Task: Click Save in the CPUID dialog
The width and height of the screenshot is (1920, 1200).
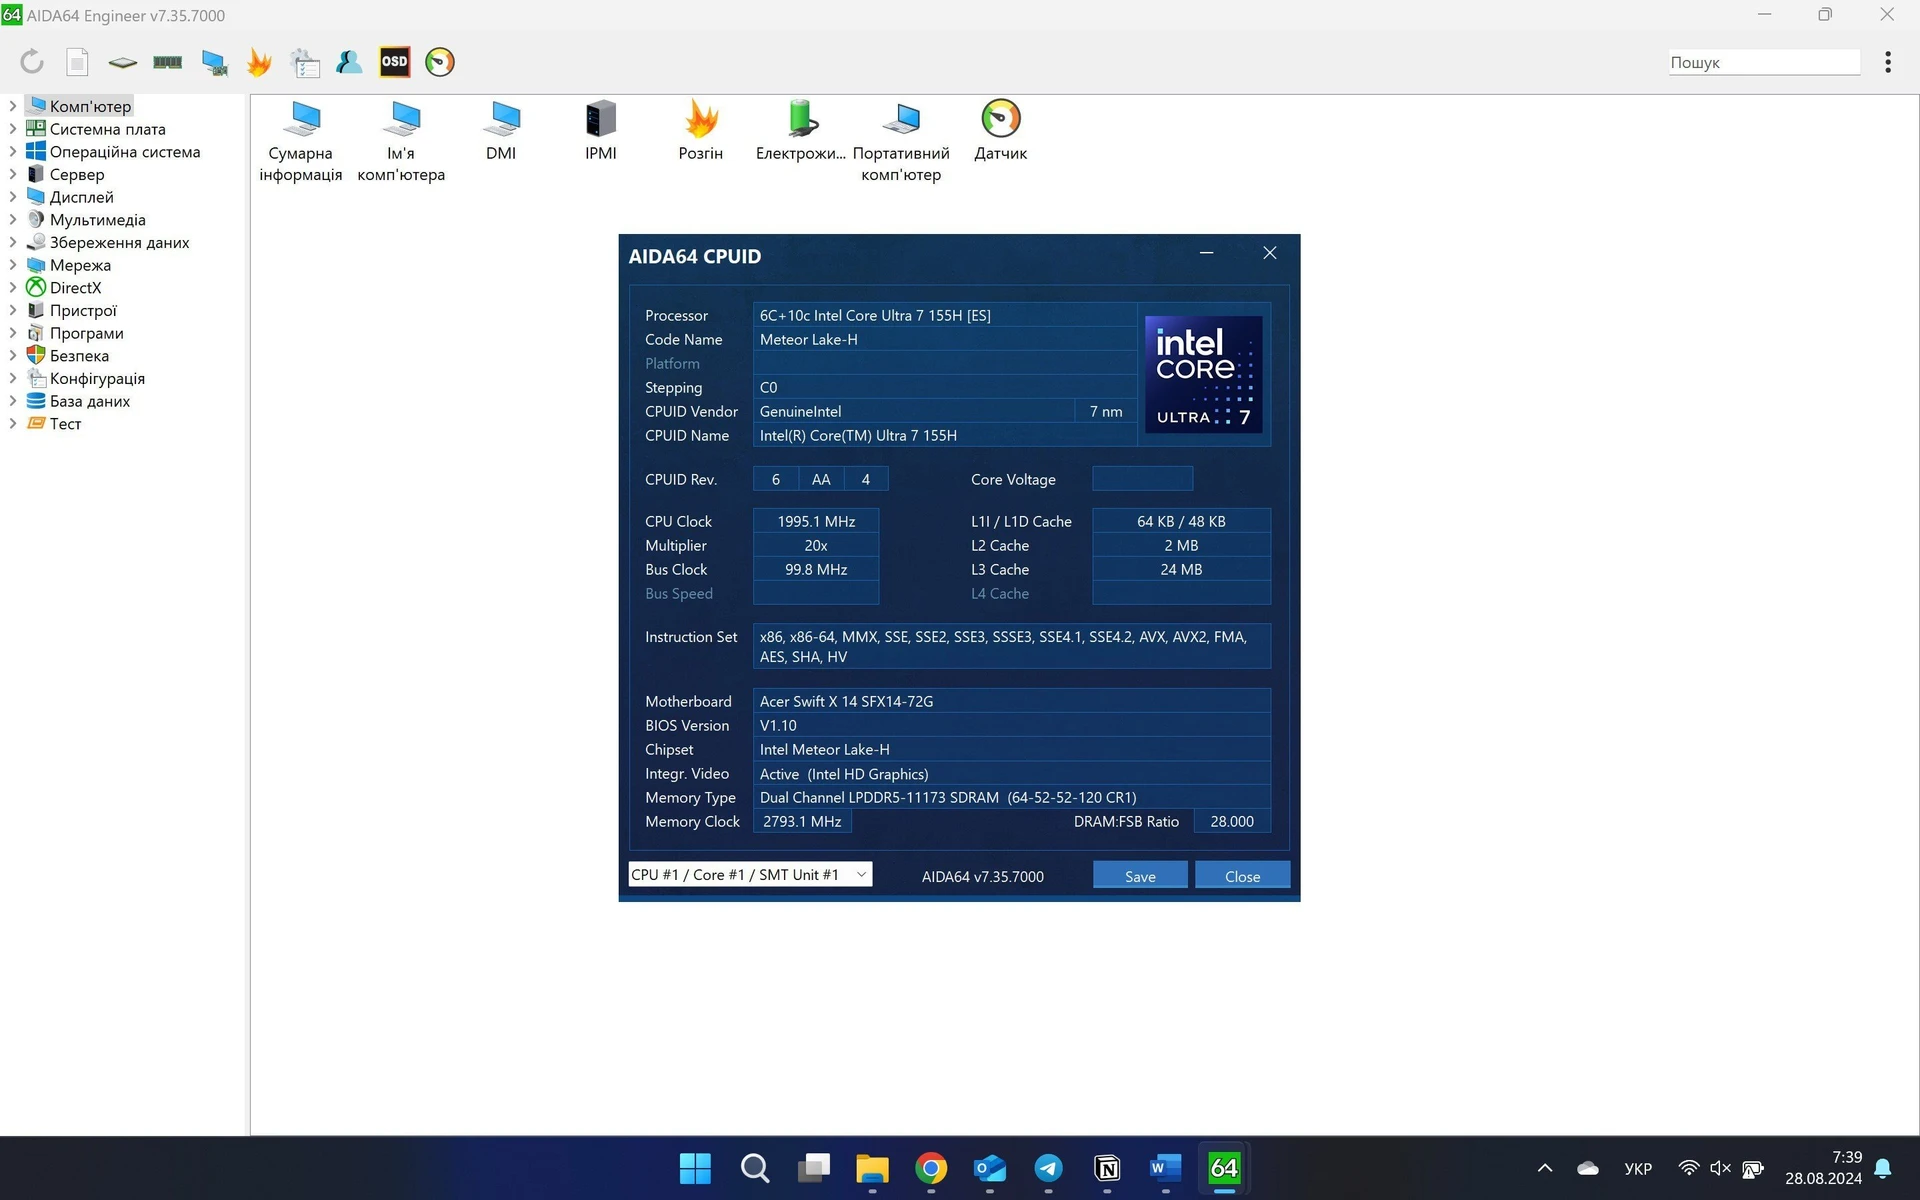Action: [x=1140, y=875]
